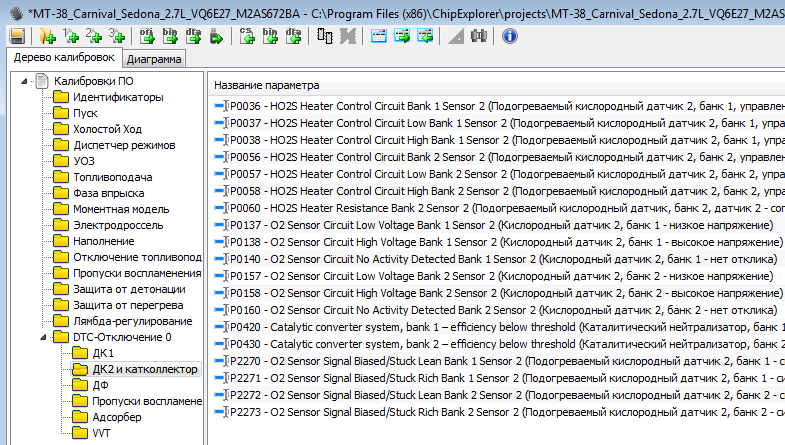Switch to the Диаграмма tab
This screenshot has width=785, height=445.
pyautogui.click(x=154, y=59)
